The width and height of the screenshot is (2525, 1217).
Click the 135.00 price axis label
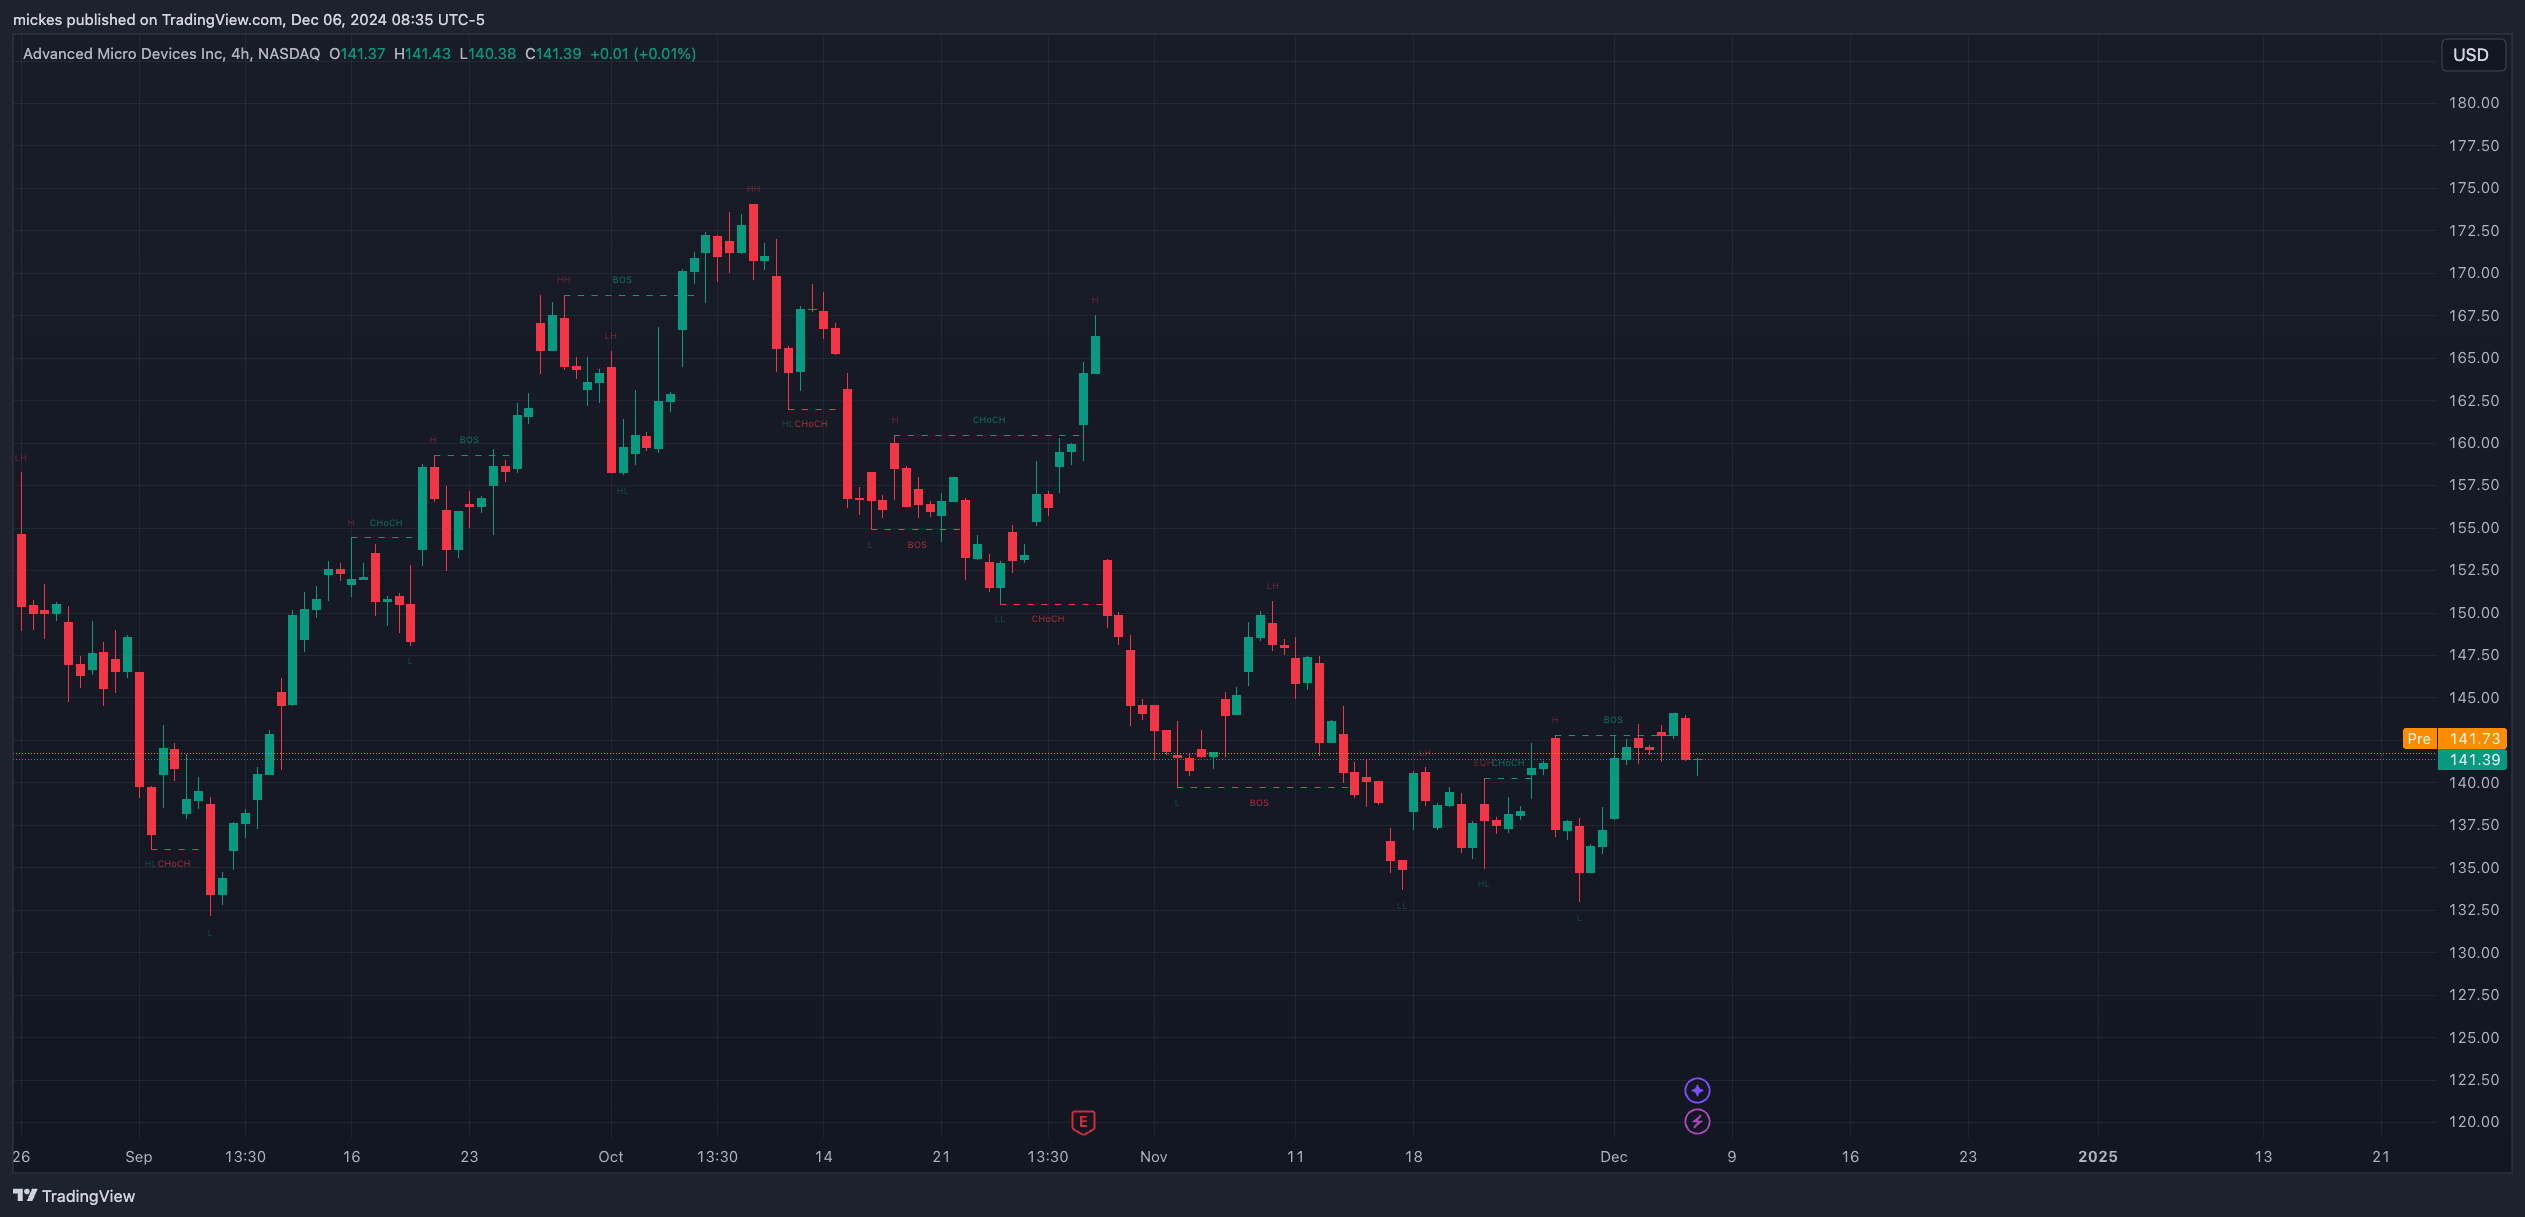pyautogui.click(x=2473, y=868)
